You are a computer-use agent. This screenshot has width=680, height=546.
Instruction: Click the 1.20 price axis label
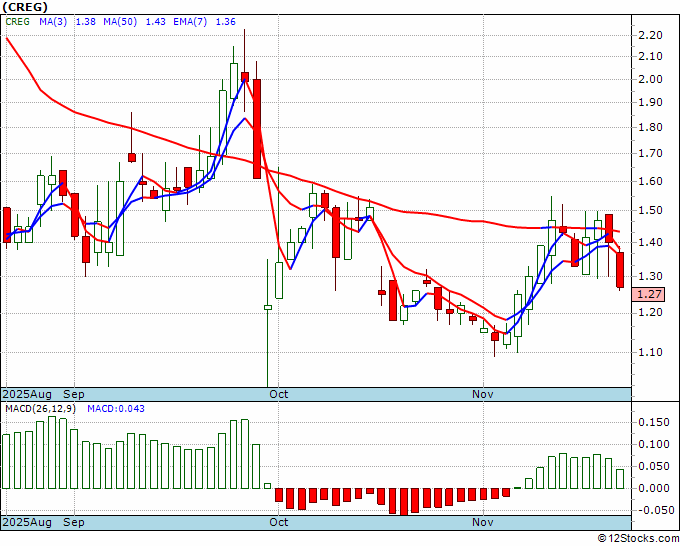(x=650, y=312)
